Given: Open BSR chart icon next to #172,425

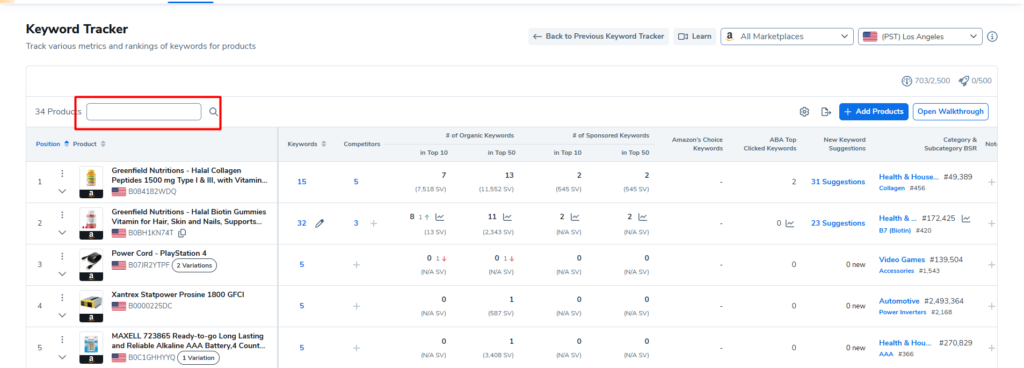Looking at the screenshot, I should click(966, 219).
